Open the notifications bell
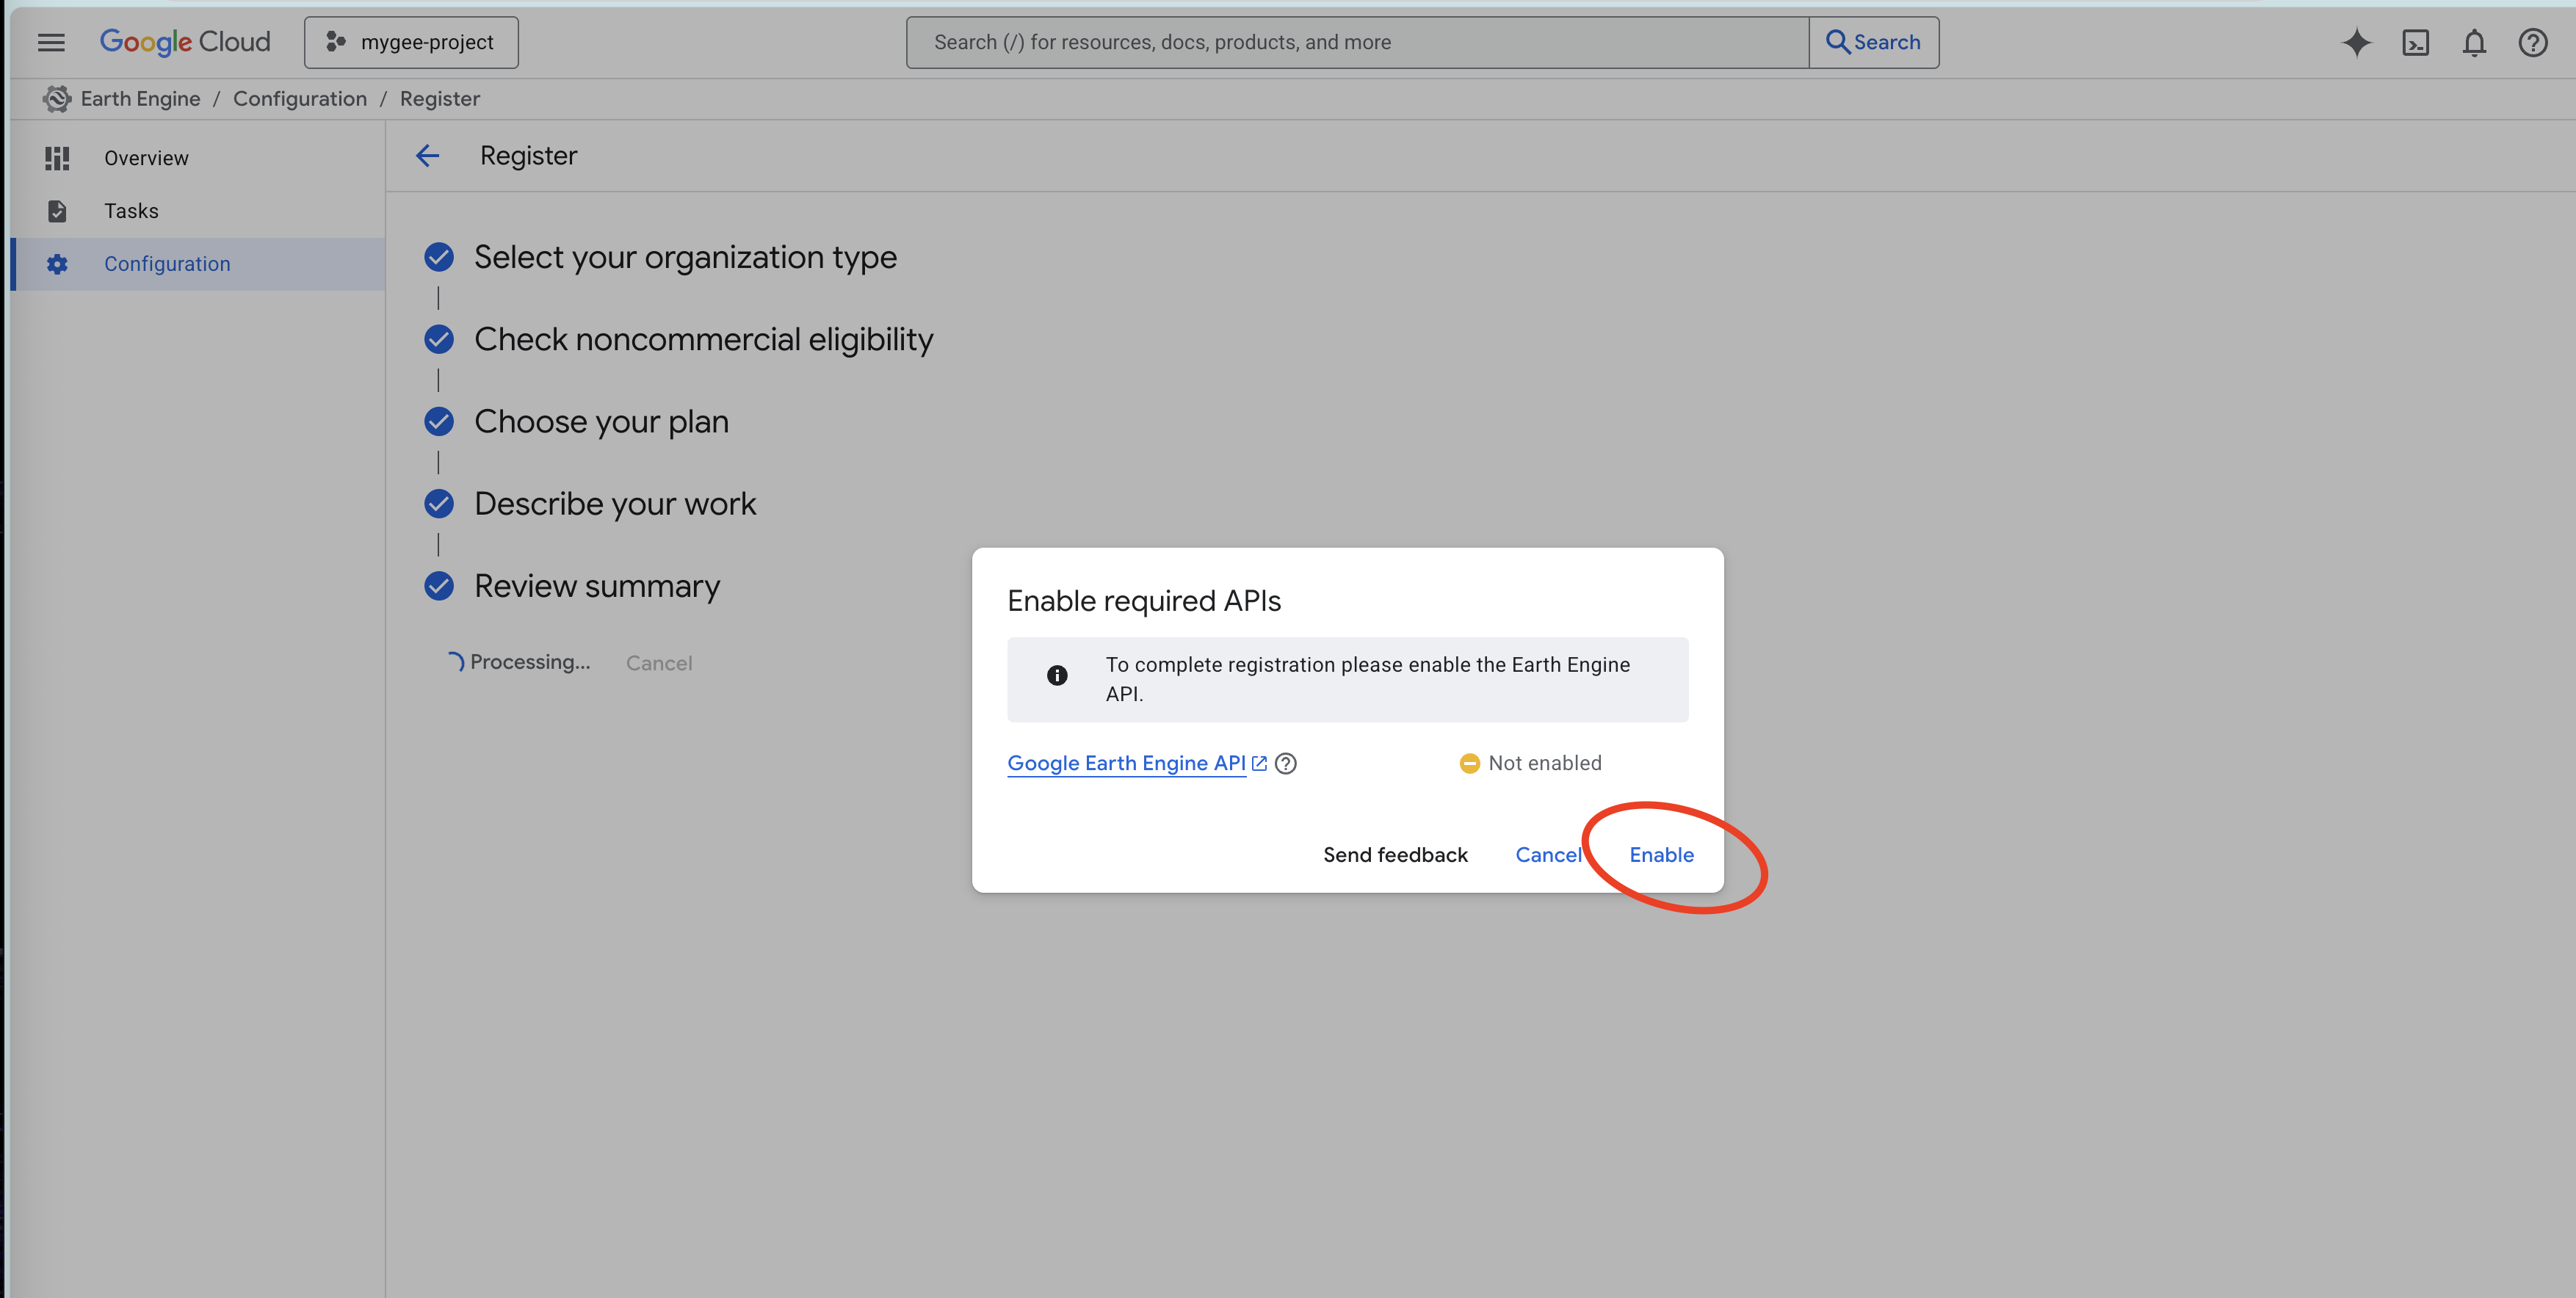2576x1298 pixels. [x=2474, y=42]
